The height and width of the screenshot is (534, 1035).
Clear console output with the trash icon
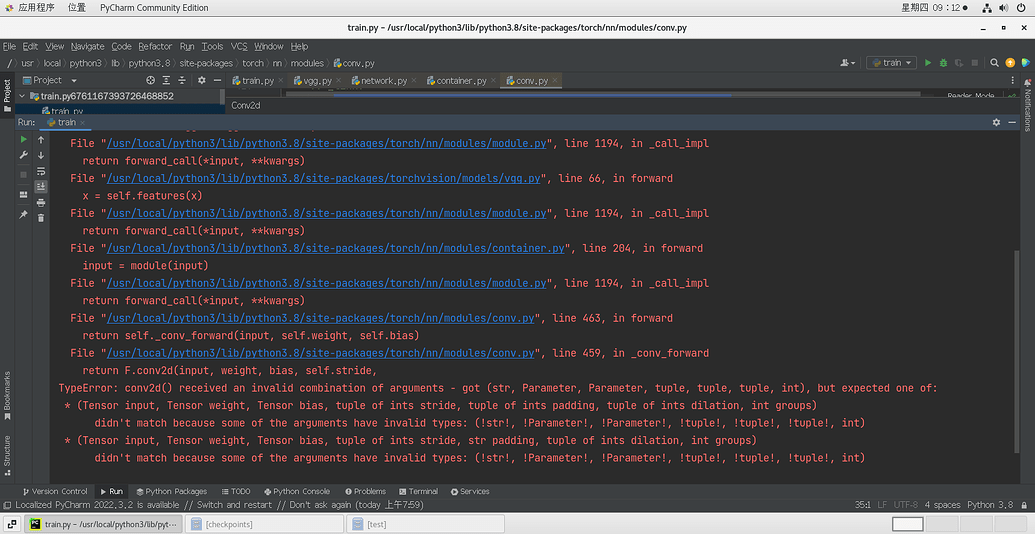coord(41,218)
